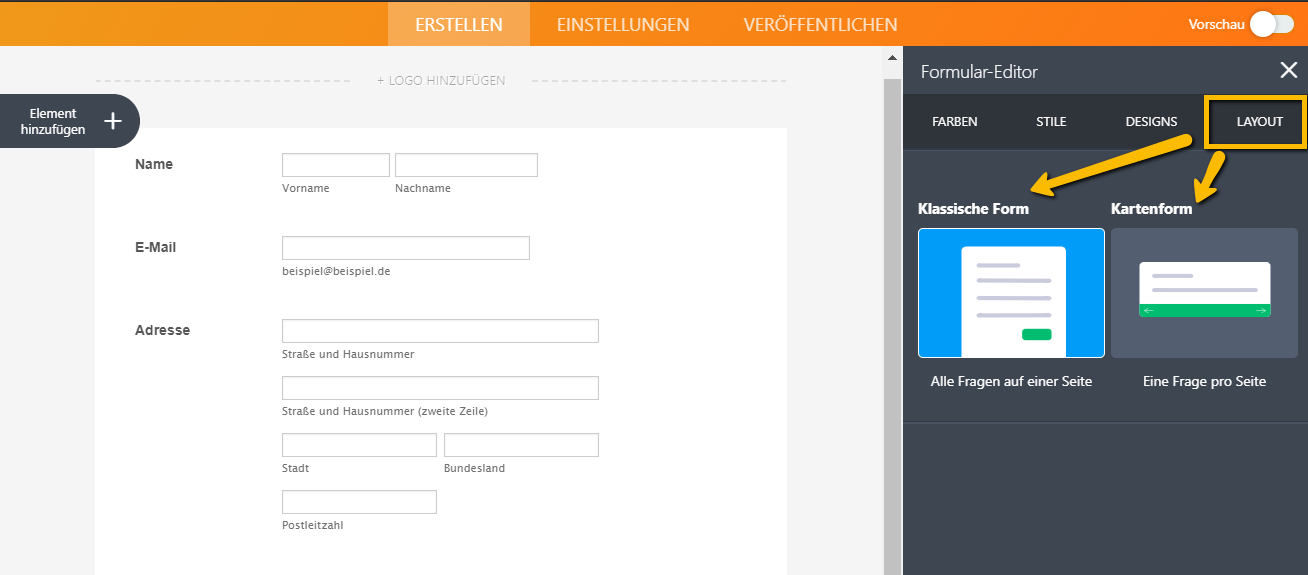
Task: Click the Postleitzahl input field
Action: click(359, 502)
